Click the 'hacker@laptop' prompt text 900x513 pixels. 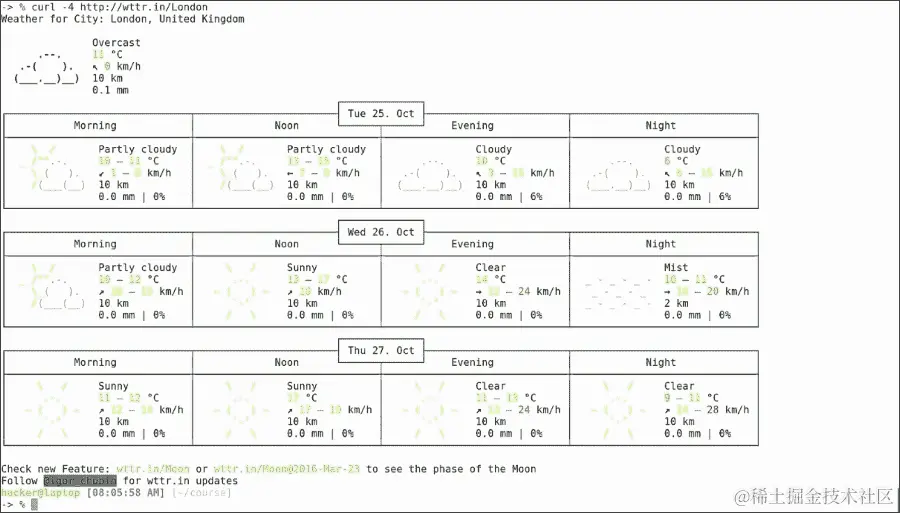[40, 493]
